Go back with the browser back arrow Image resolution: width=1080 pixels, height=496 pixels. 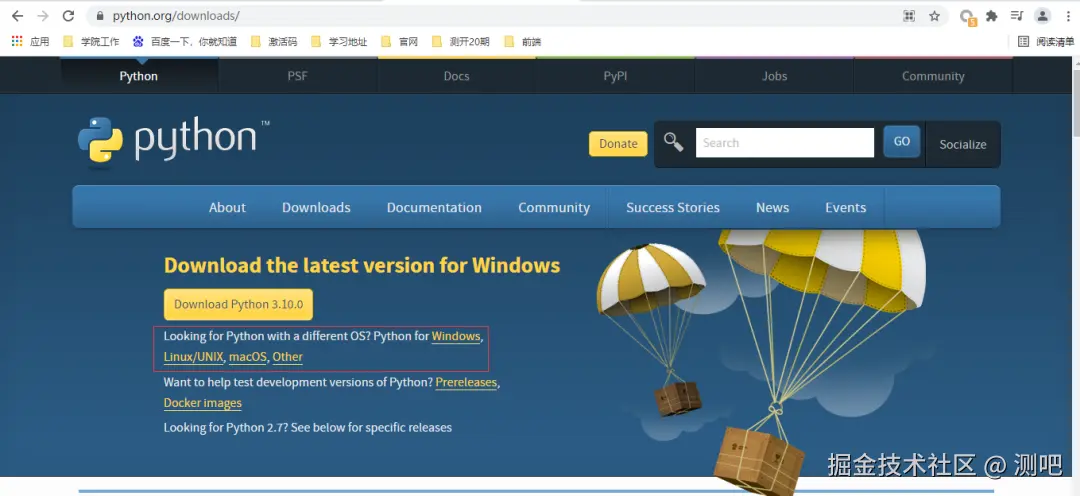tap(17, 16)
